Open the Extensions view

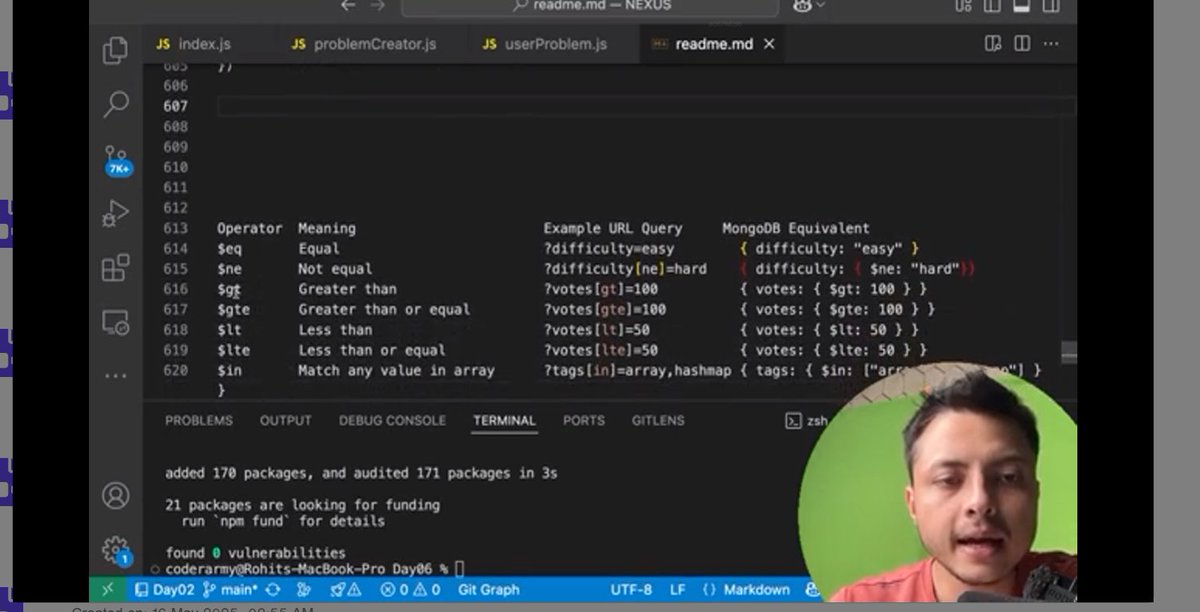(x=116, y=267)
